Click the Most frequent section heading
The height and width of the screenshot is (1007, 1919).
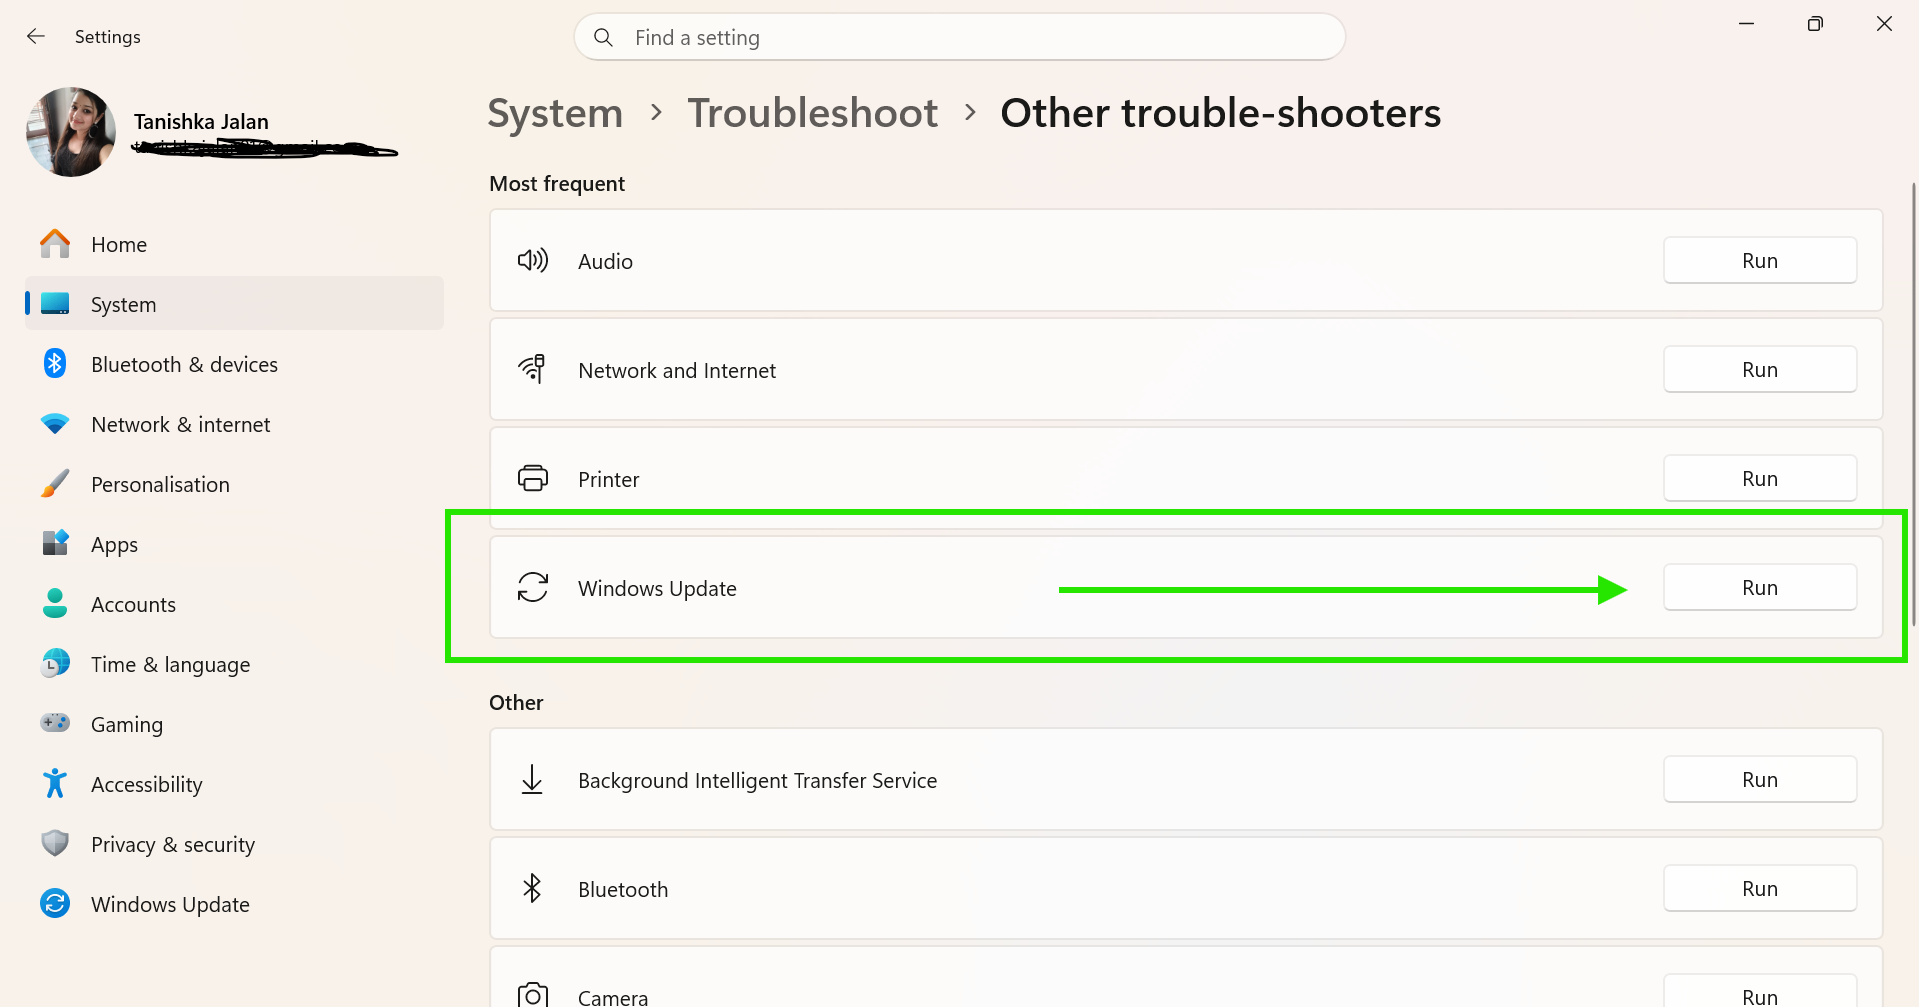click(557, 183)
